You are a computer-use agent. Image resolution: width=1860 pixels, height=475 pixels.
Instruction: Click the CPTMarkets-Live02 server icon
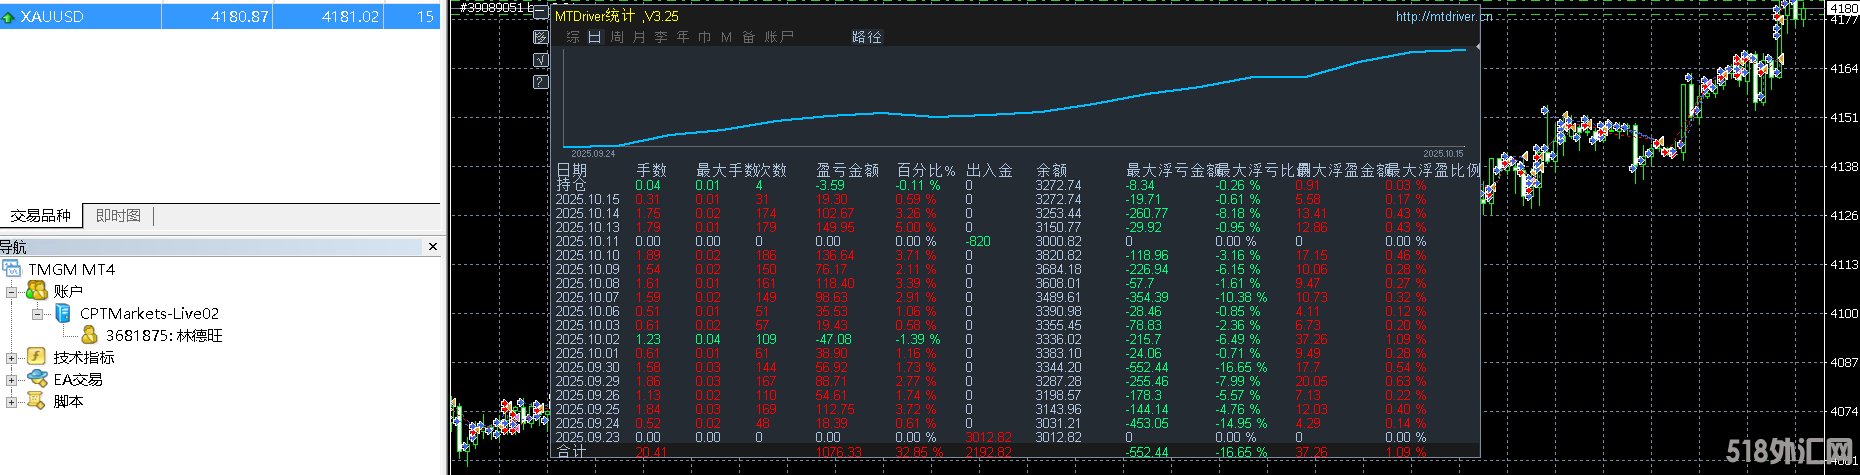coord(63,313)
